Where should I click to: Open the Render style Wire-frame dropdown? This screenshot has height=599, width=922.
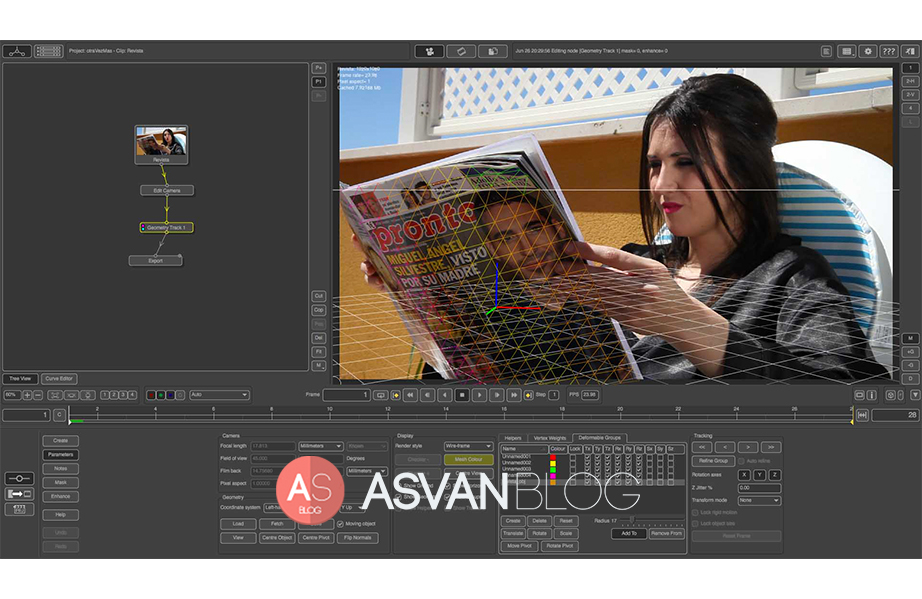[x=468, y=446]
